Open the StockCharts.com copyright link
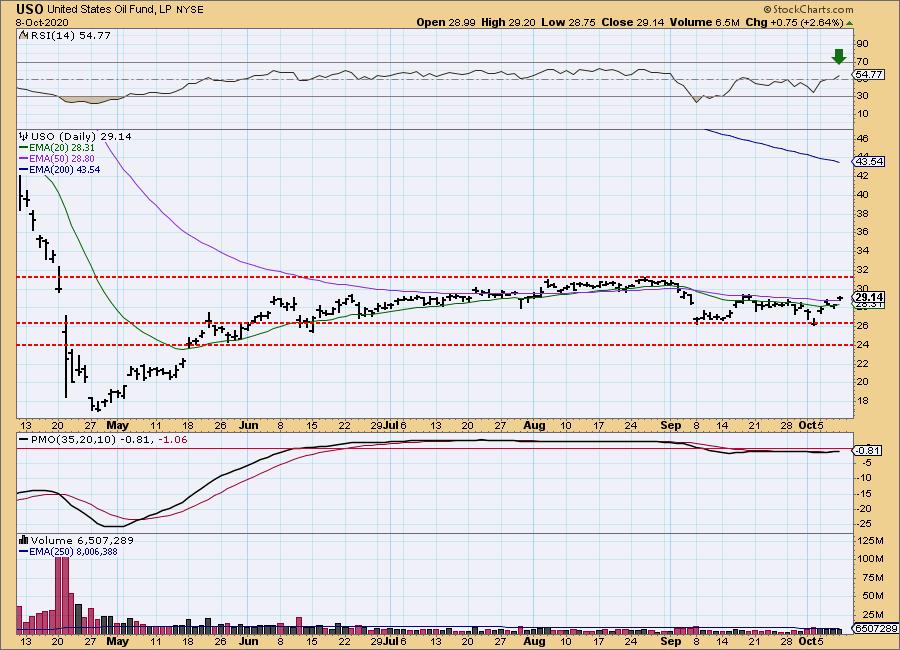The image size is (900, 650). pyautogui.click(x=808, y=9)
